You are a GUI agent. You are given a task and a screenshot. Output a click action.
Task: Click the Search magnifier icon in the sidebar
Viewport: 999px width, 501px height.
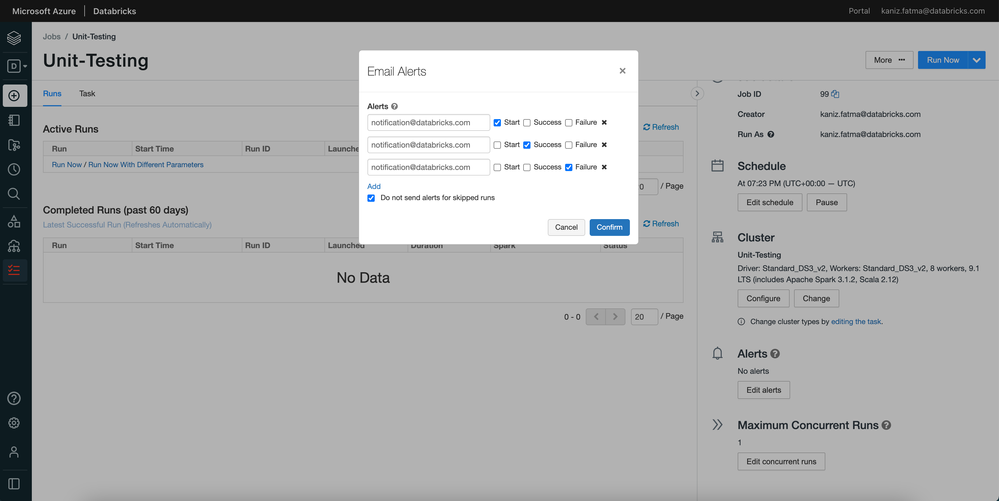tap(14, 194)
